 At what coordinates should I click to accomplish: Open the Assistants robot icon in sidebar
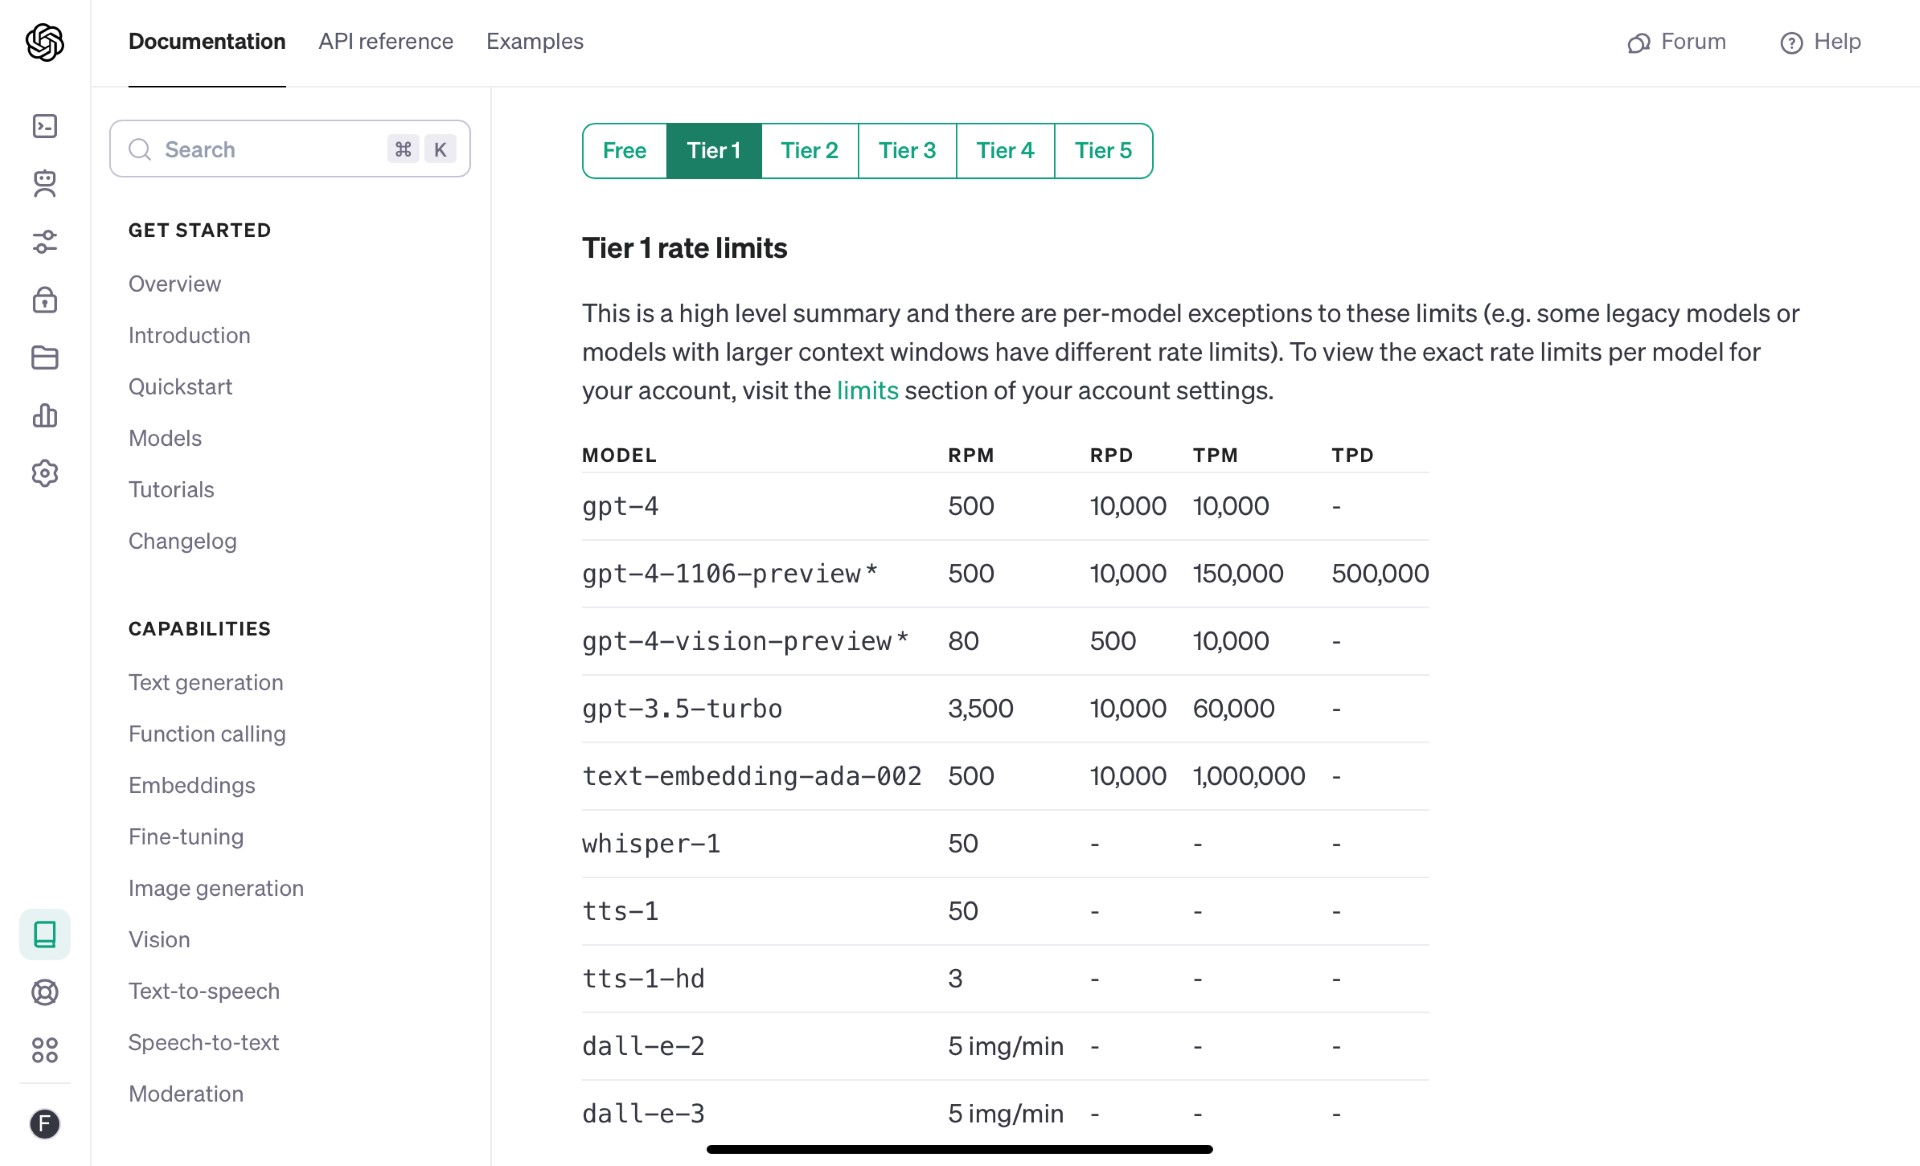tap(45, 183)
